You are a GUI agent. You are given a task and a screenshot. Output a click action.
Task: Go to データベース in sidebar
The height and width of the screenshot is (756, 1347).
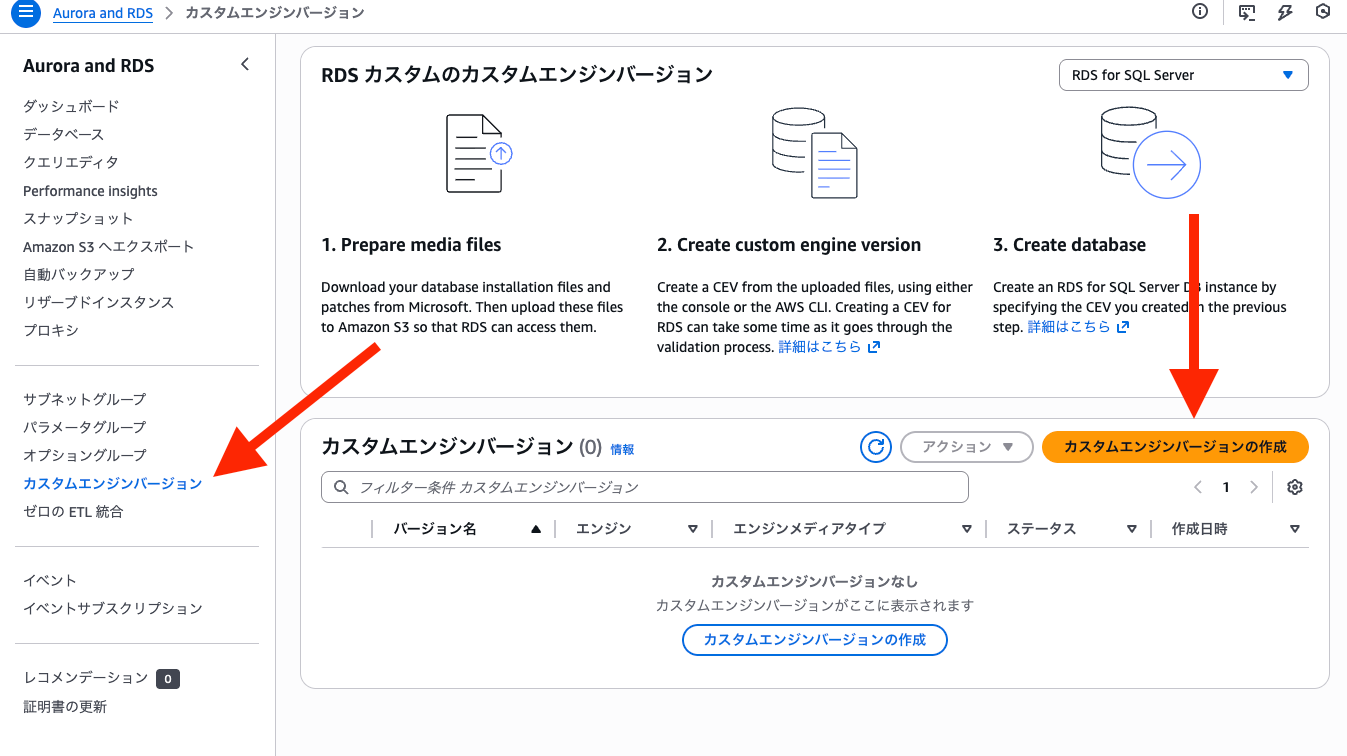[64, 134]
